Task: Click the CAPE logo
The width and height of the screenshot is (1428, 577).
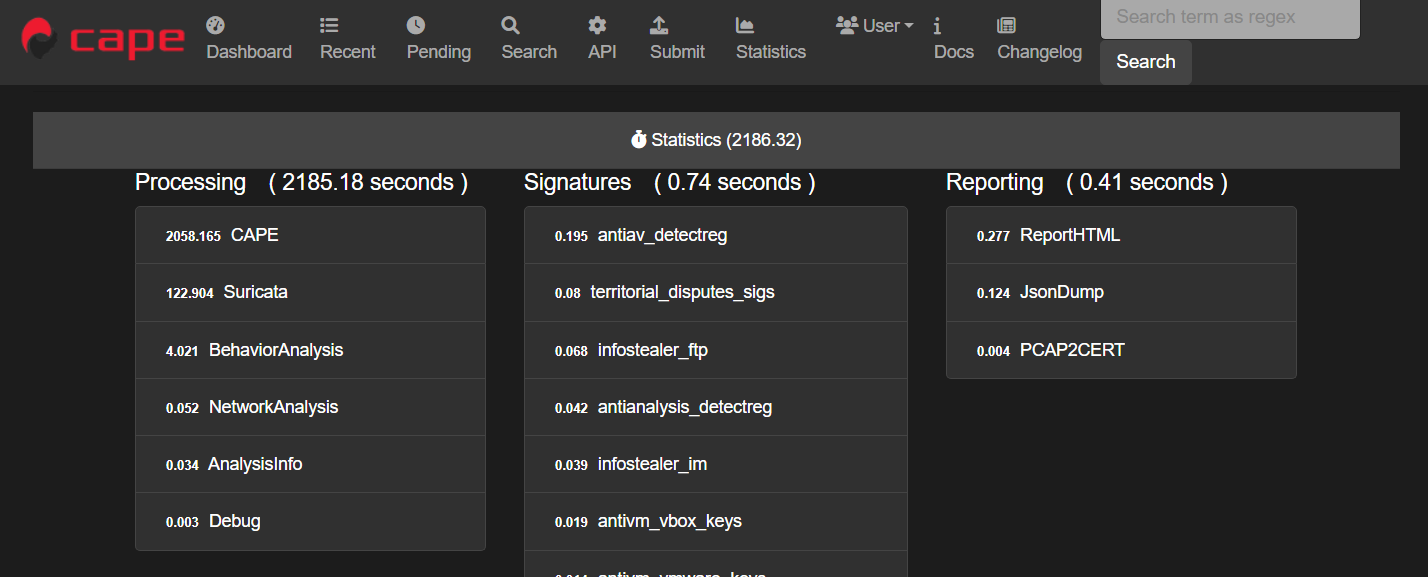Action: tap(104, 40)
